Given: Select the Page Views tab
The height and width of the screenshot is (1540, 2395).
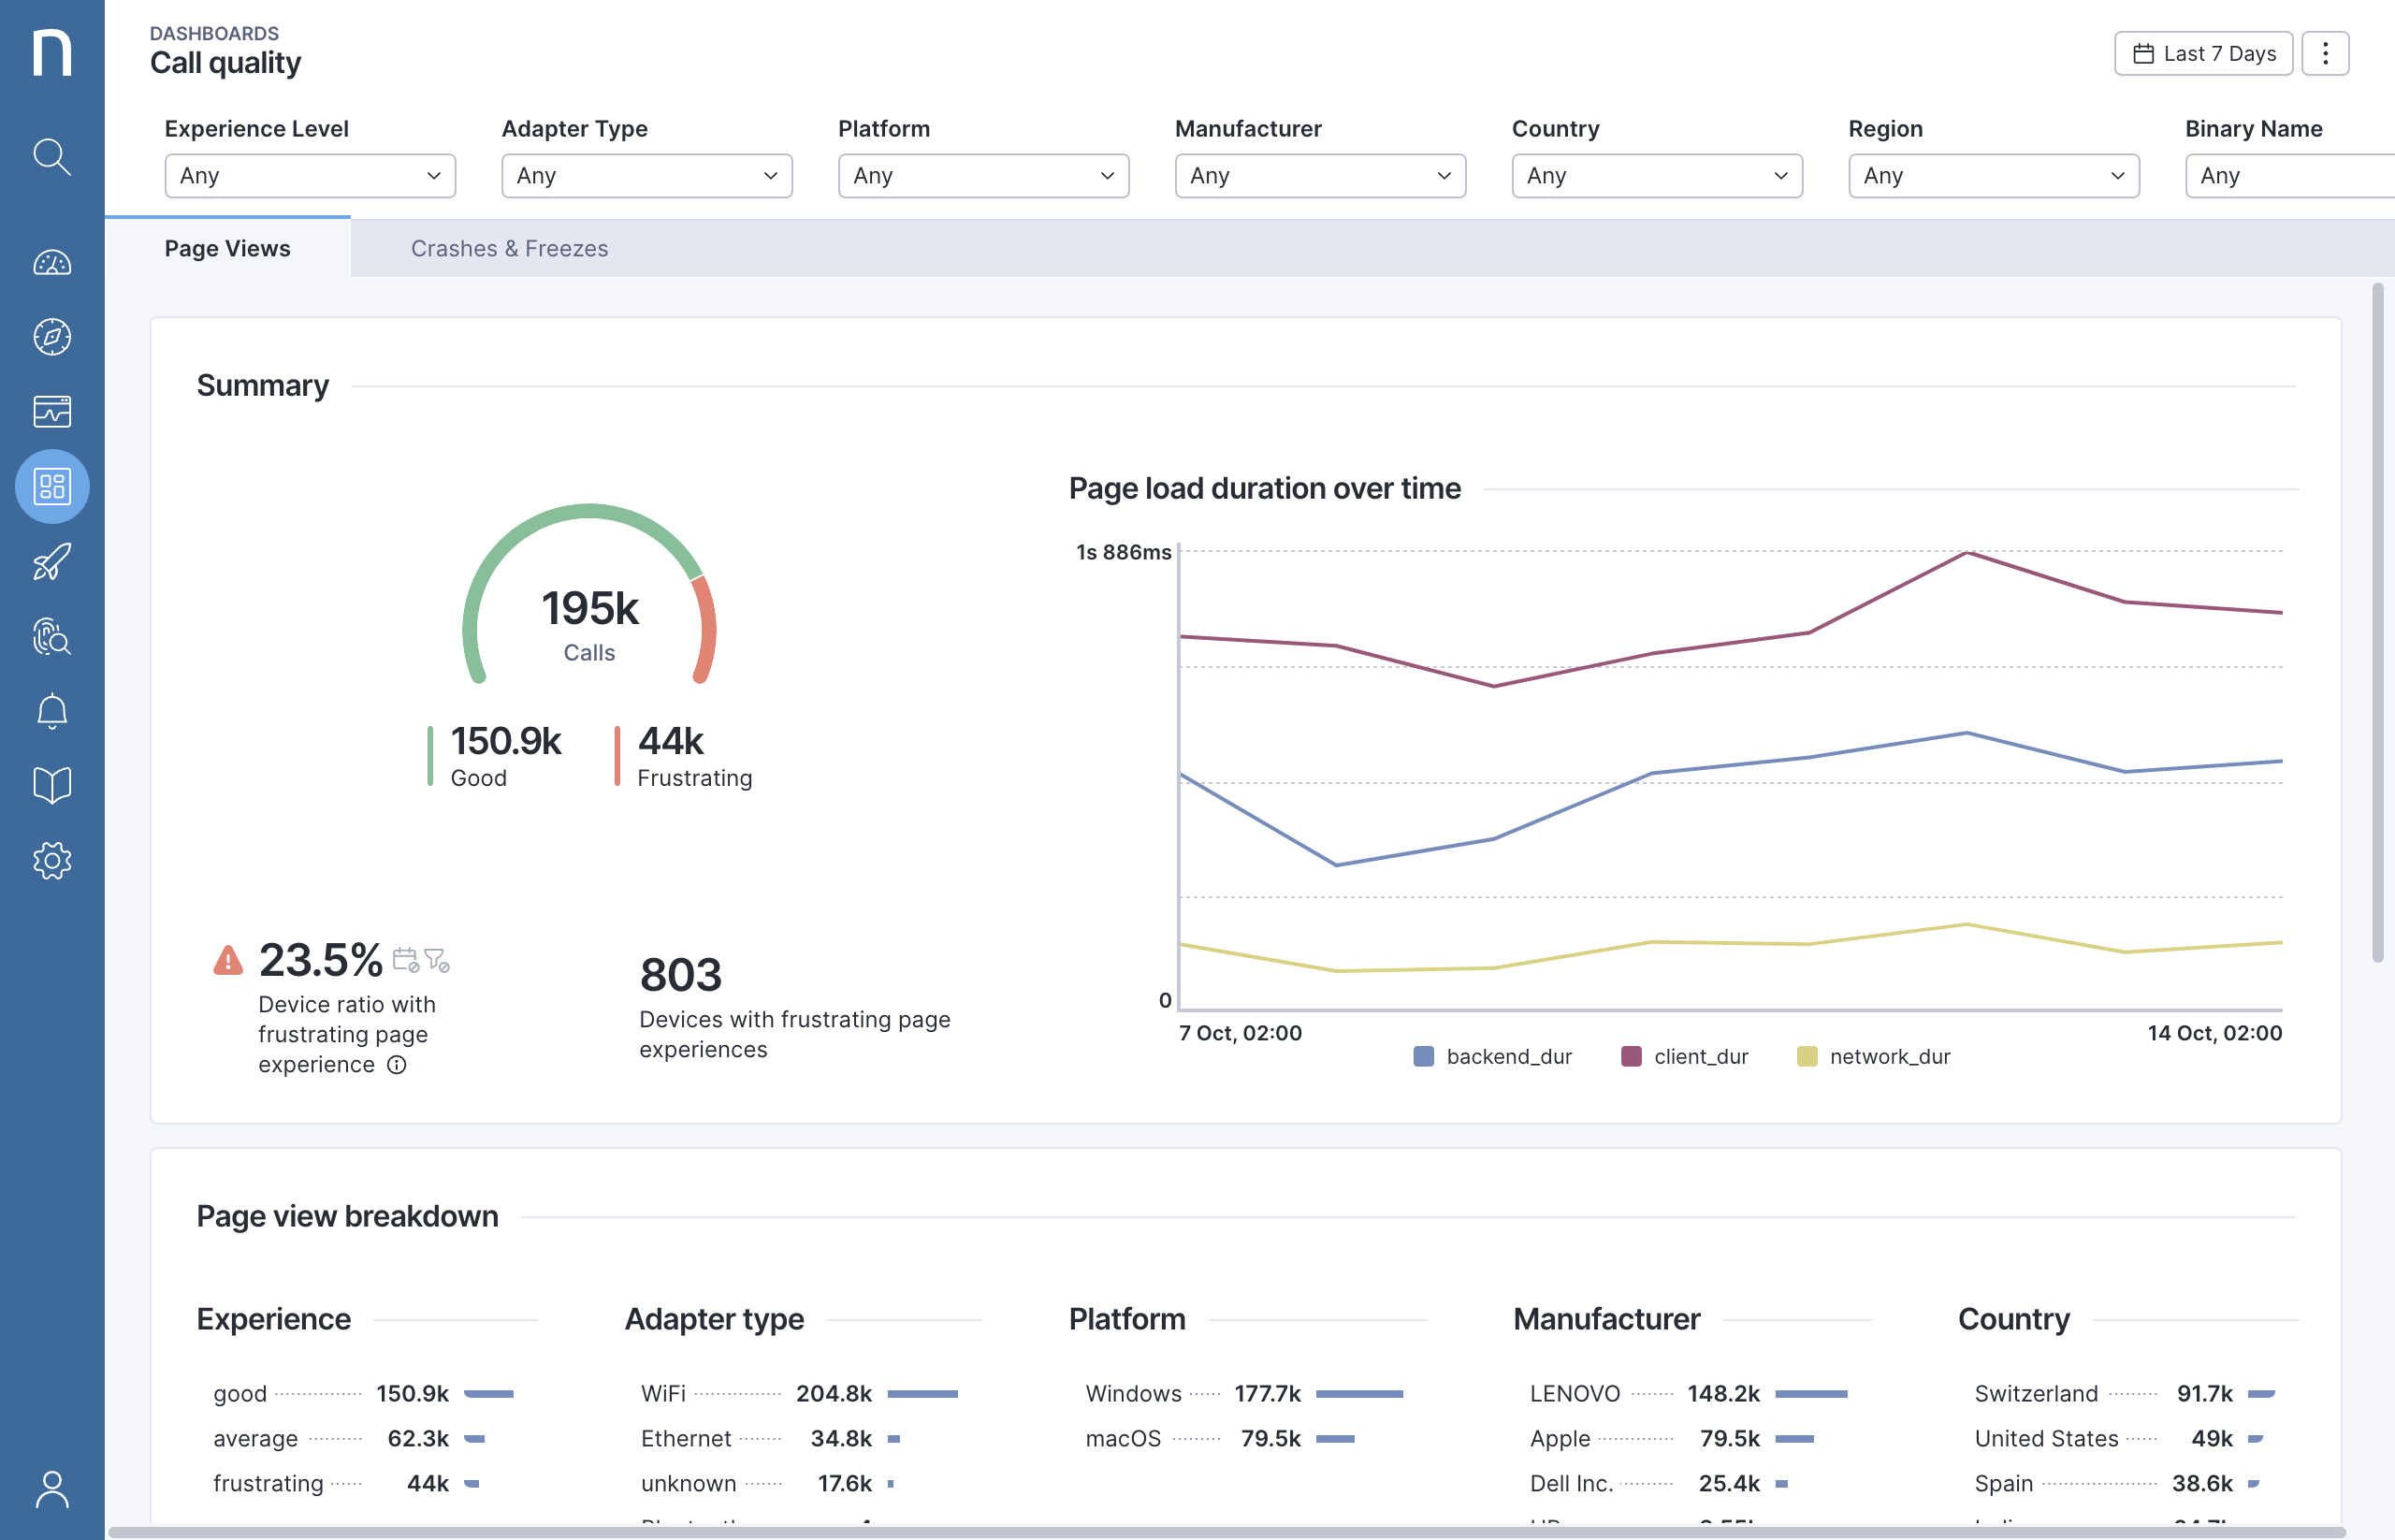Looking at the screenshot, I should (228, 249).
